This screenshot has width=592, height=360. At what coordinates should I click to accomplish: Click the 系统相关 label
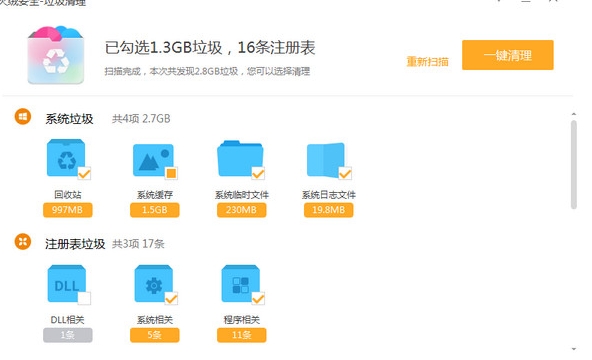click(x=155, y=320)
